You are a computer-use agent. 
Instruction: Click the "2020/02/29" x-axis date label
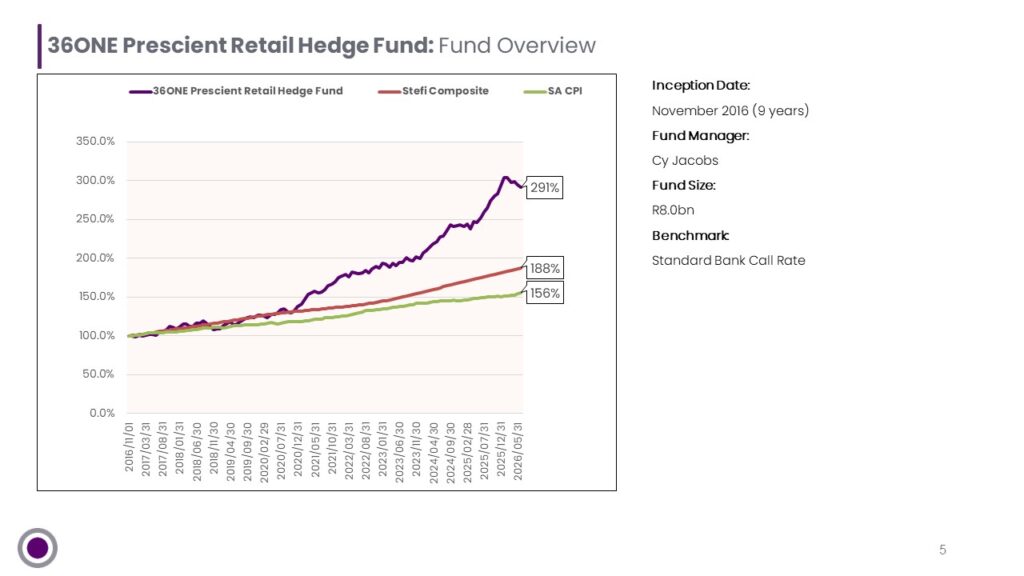point(264,452)
